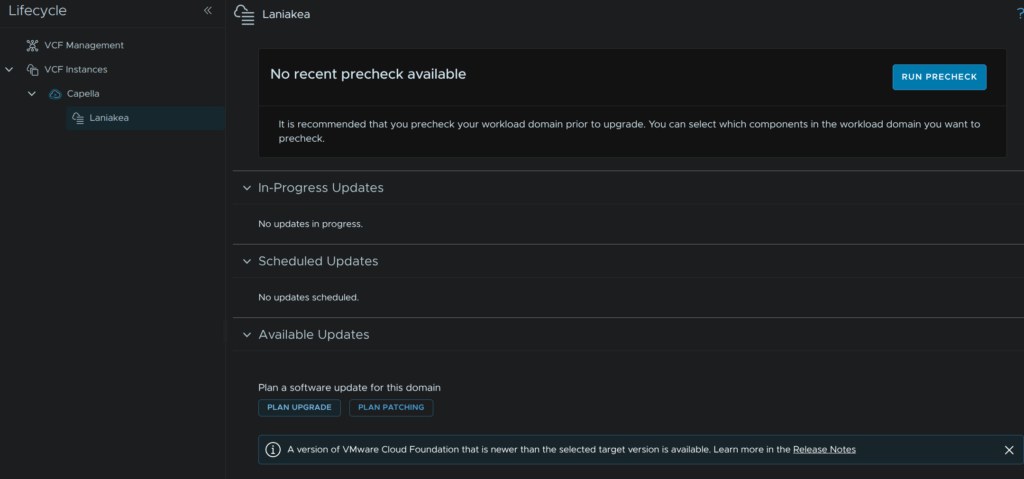
Task: Collapse the Capella tree node chevron
Action: click(31, 93)
